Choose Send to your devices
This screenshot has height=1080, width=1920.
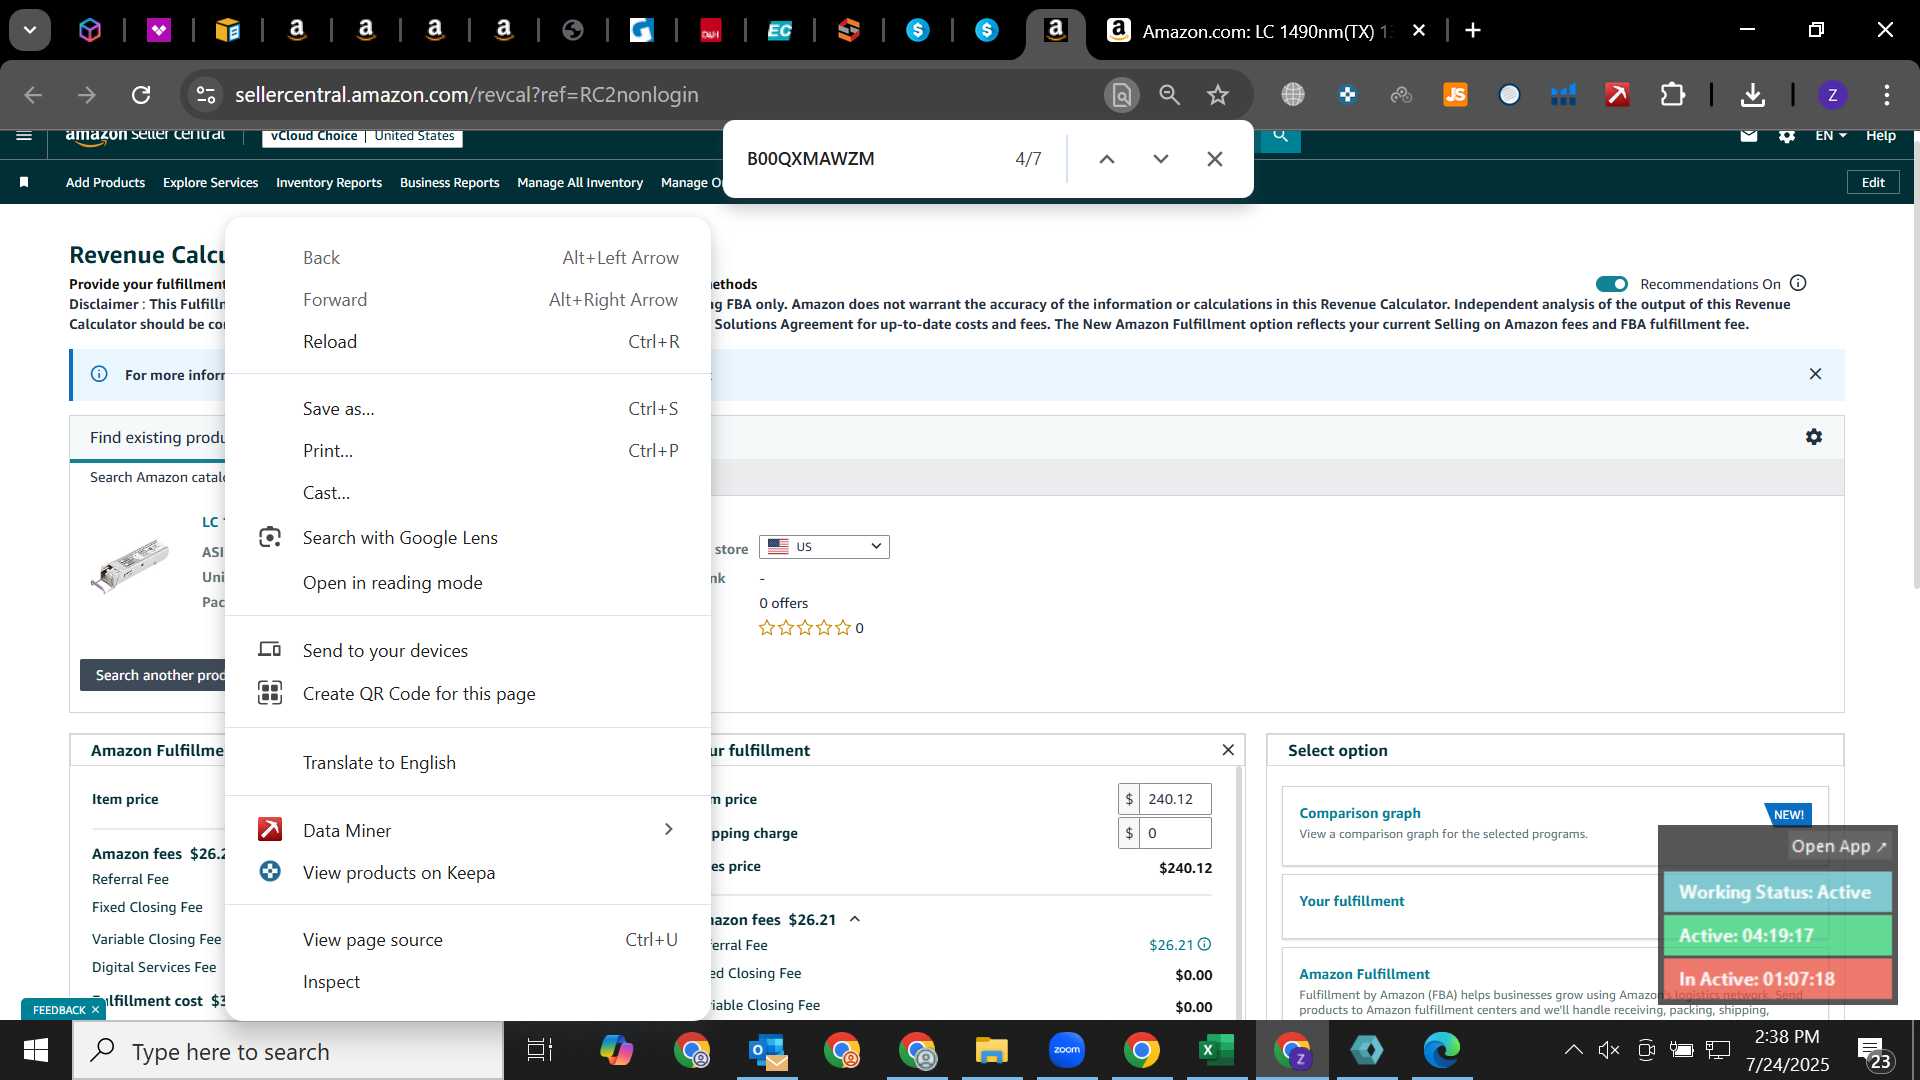tap(467, 651)
